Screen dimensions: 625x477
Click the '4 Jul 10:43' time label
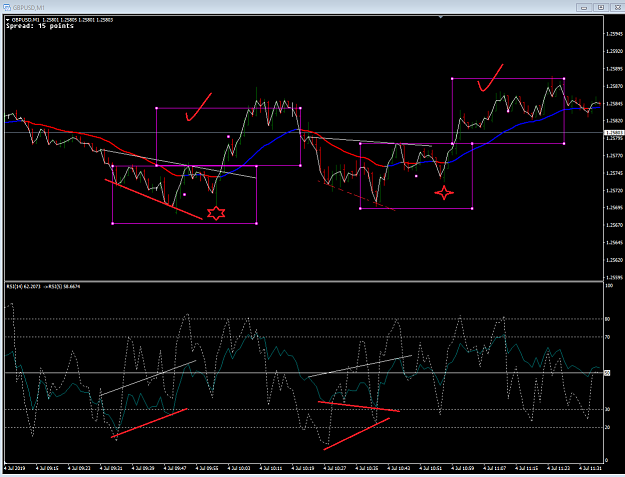point(399,468)
